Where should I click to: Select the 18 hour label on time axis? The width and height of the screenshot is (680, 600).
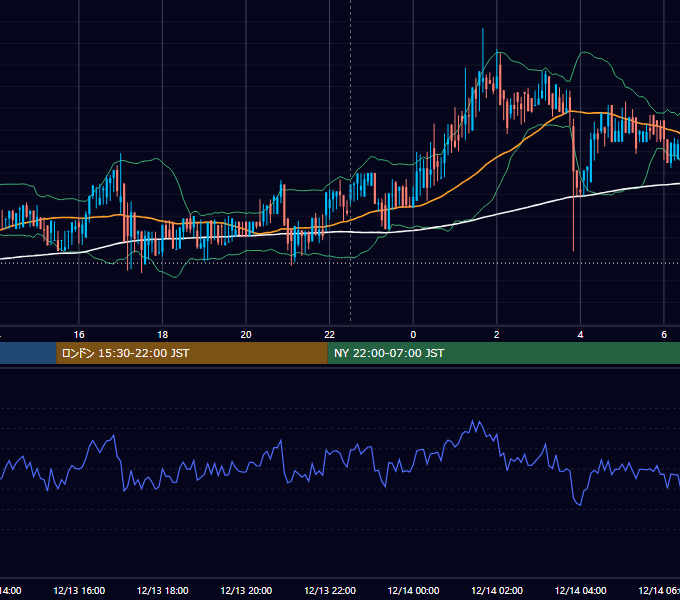click(x=163, y=335)
